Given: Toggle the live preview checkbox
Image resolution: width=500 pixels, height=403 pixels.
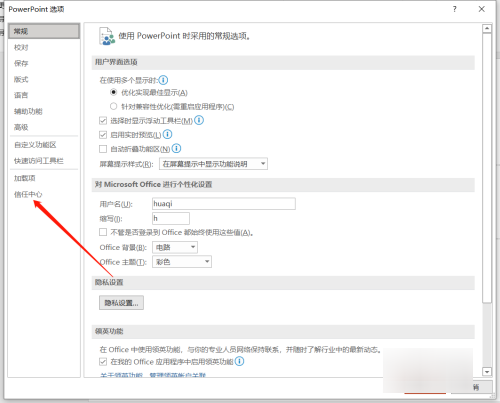Looking at the screenshot, I should tap(103, 135).
